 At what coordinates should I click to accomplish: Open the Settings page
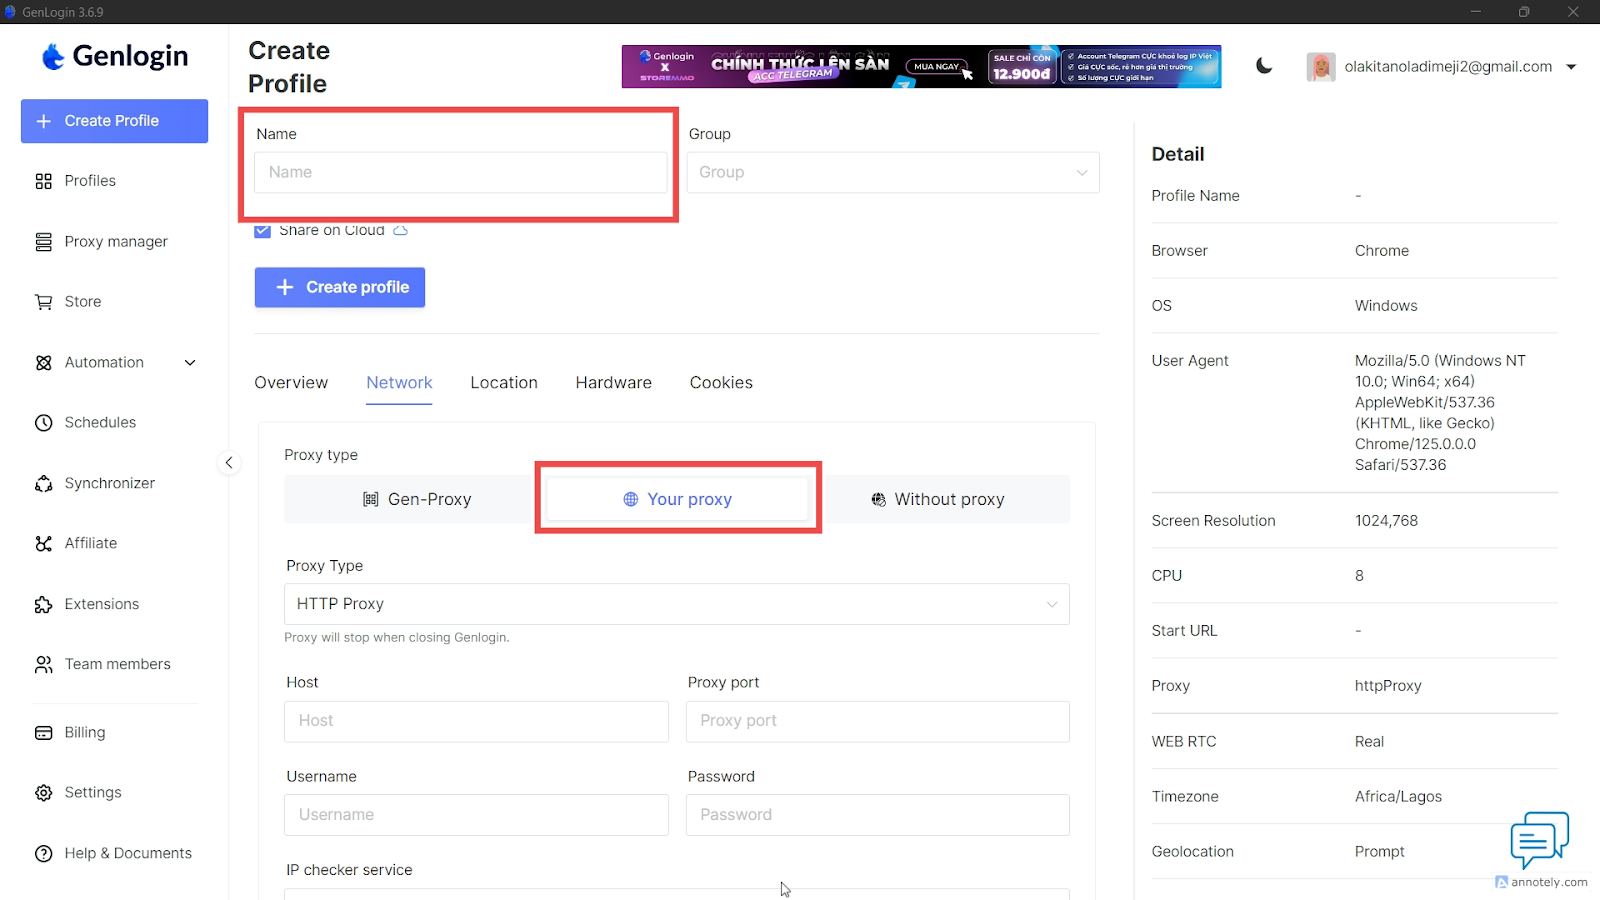tap(93, 793)
